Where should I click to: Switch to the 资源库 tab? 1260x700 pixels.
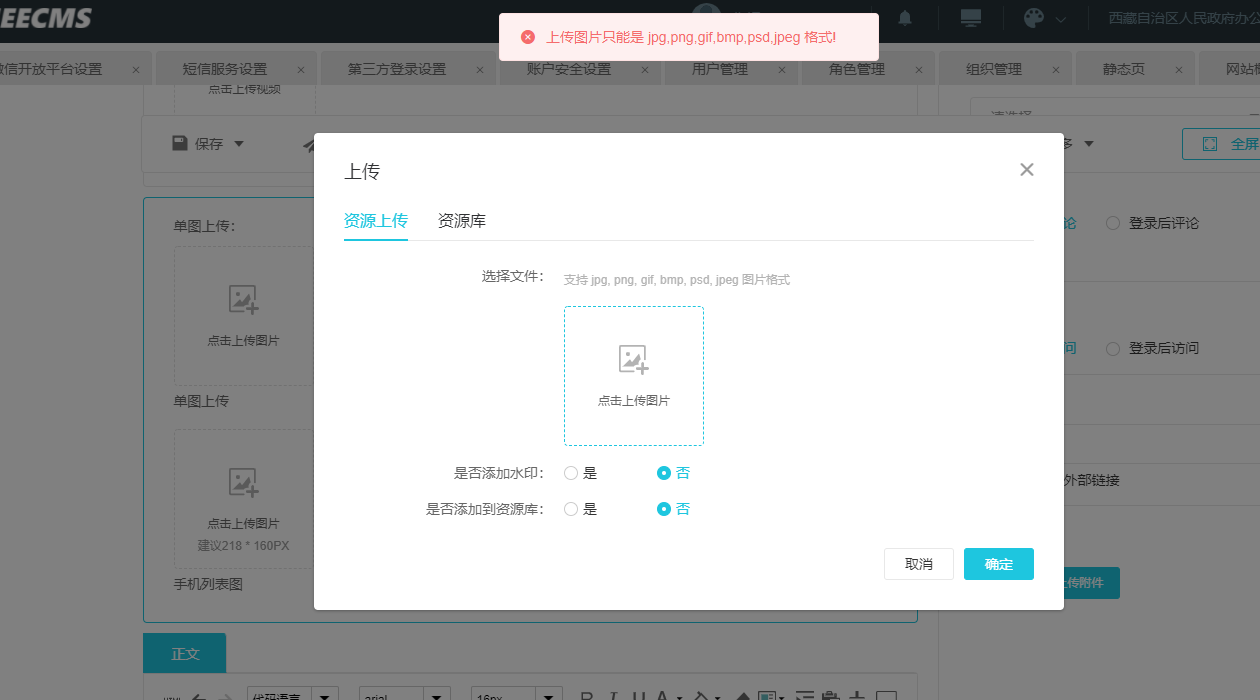tap(461, 221)
